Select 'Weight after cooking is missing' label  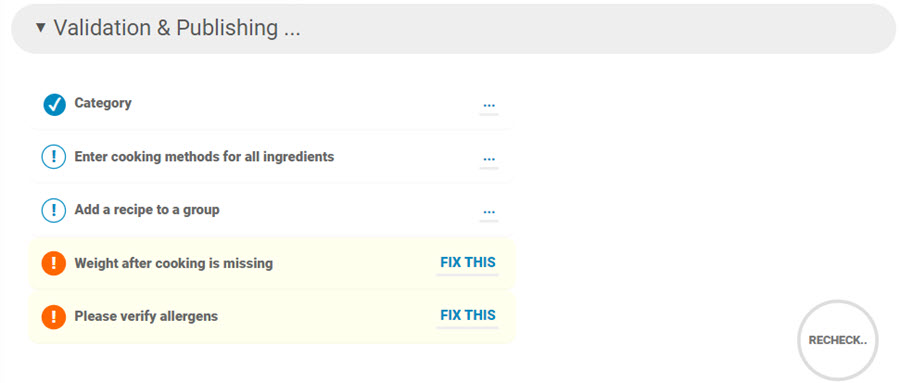point(173,264)
